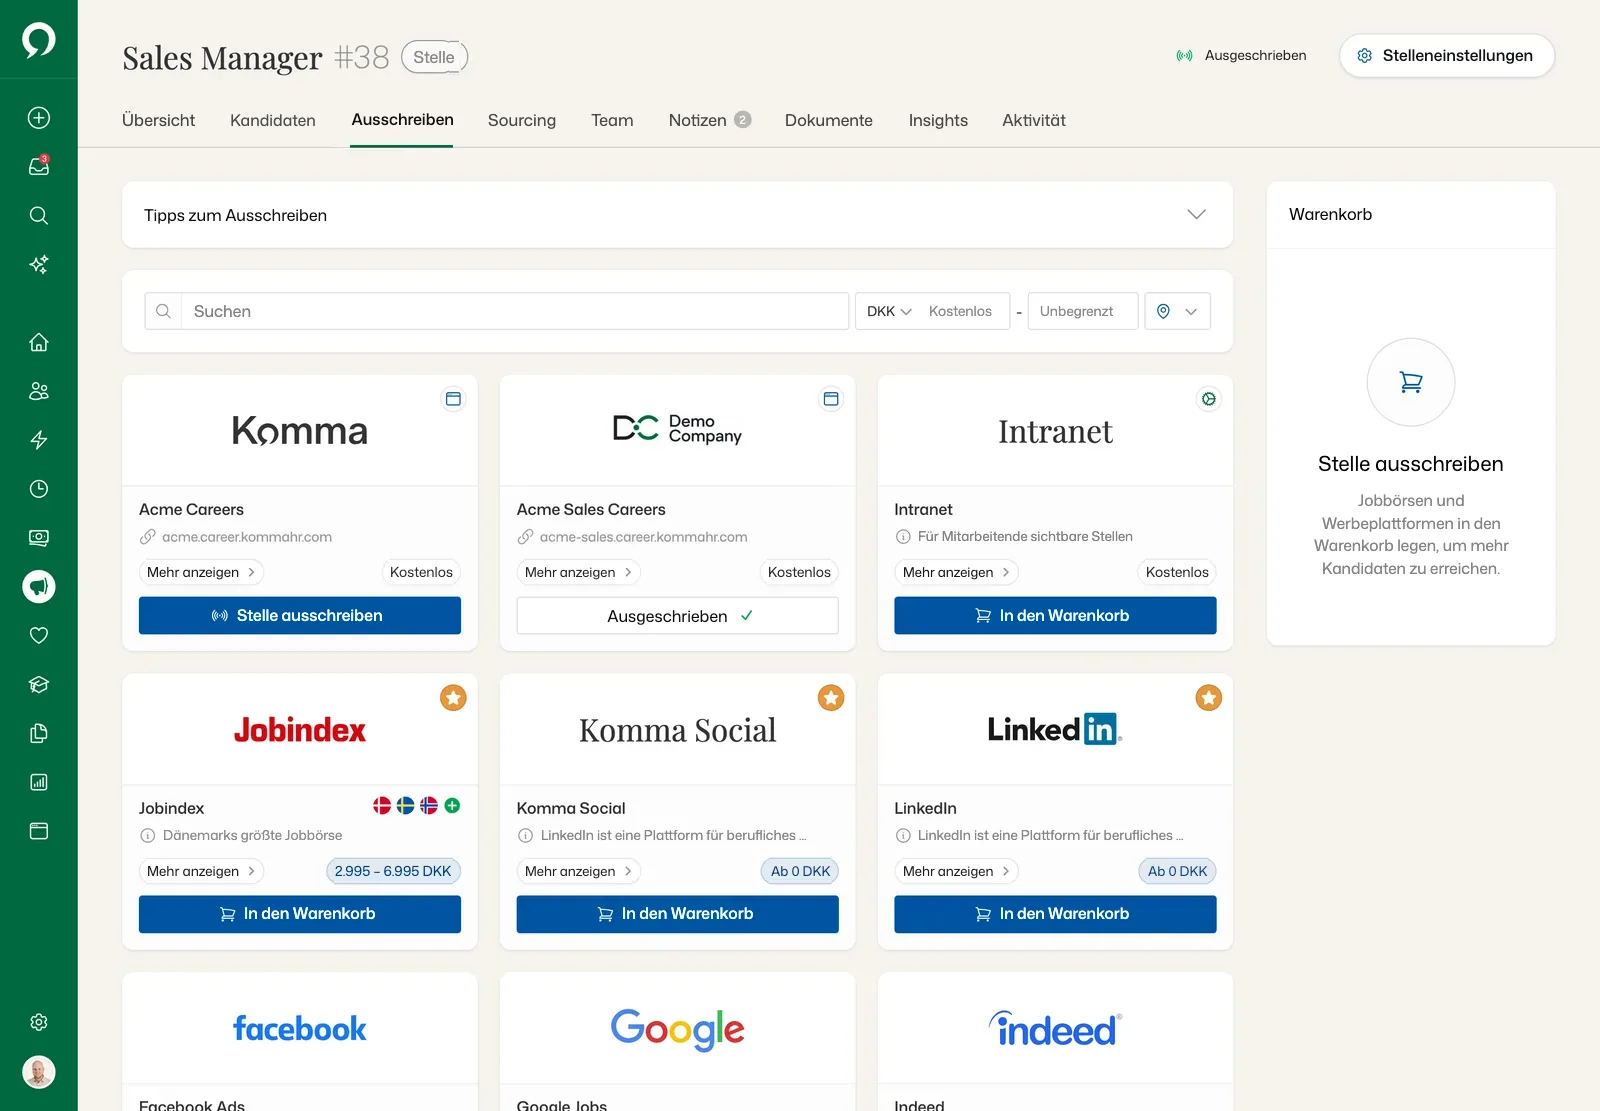Open acme.career.kommahr.com link

coord(247,537)
